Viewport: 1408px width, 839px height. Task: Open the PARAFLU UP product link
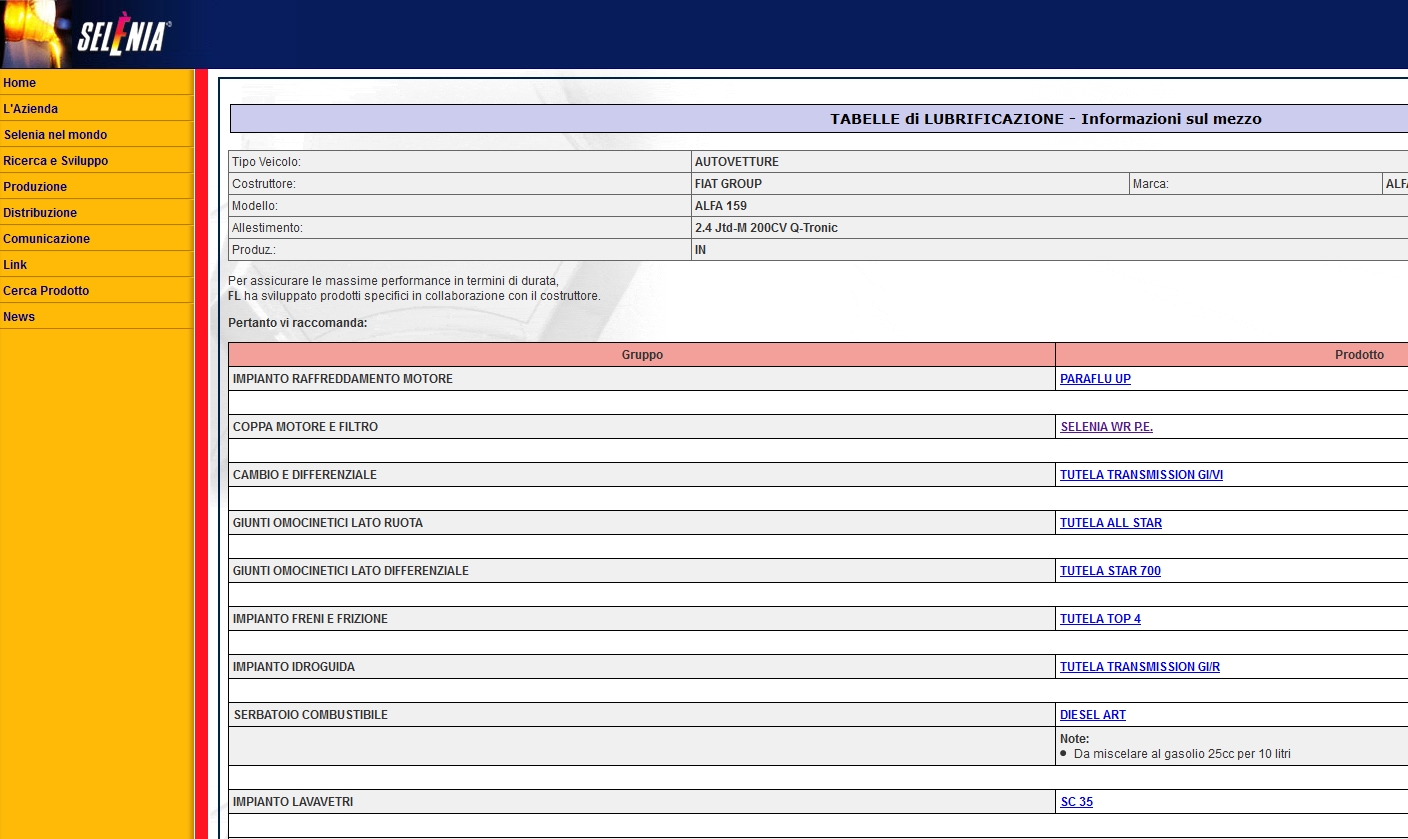(1095, 379)
